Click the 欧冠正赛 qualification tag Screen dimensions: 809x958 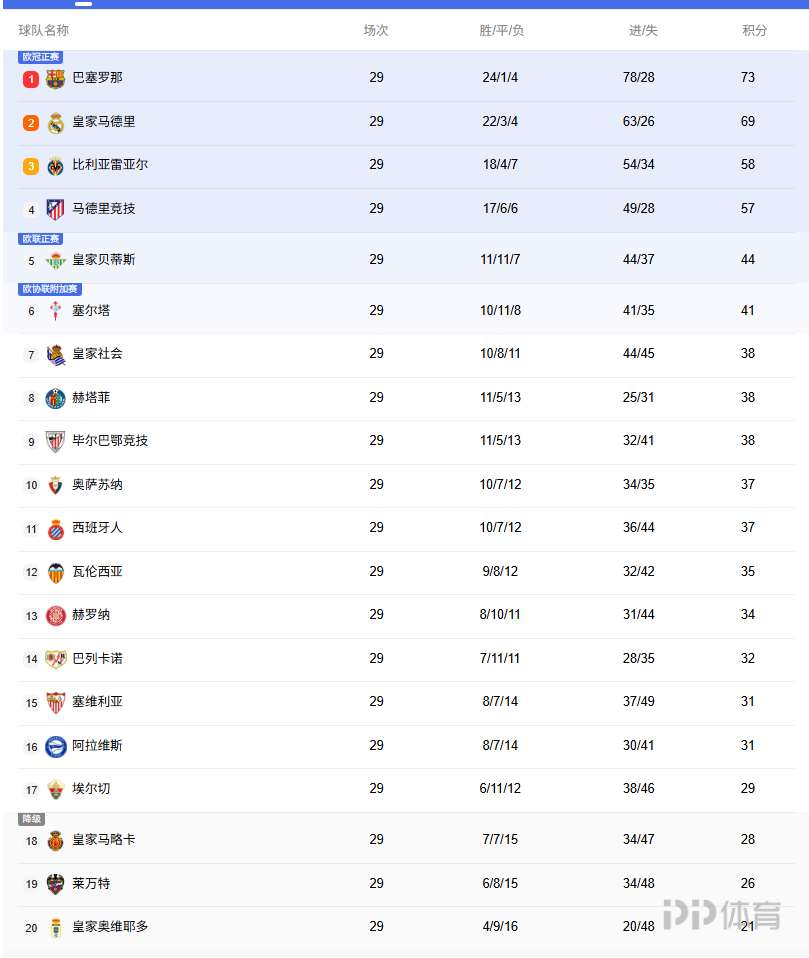41,57
